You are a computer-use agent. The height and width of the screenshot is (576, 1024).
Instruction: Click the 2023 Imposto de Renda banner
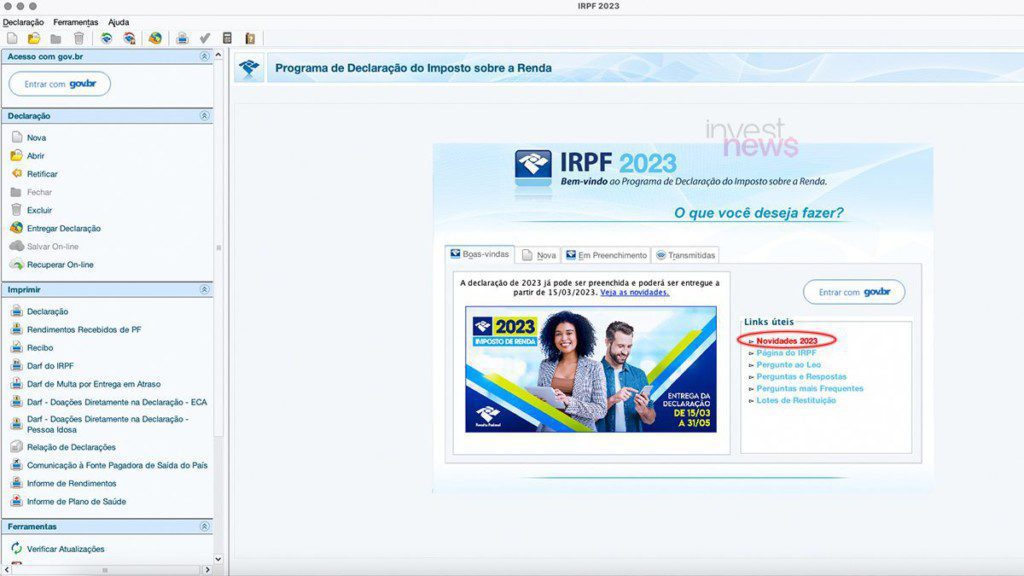(590, 369)
